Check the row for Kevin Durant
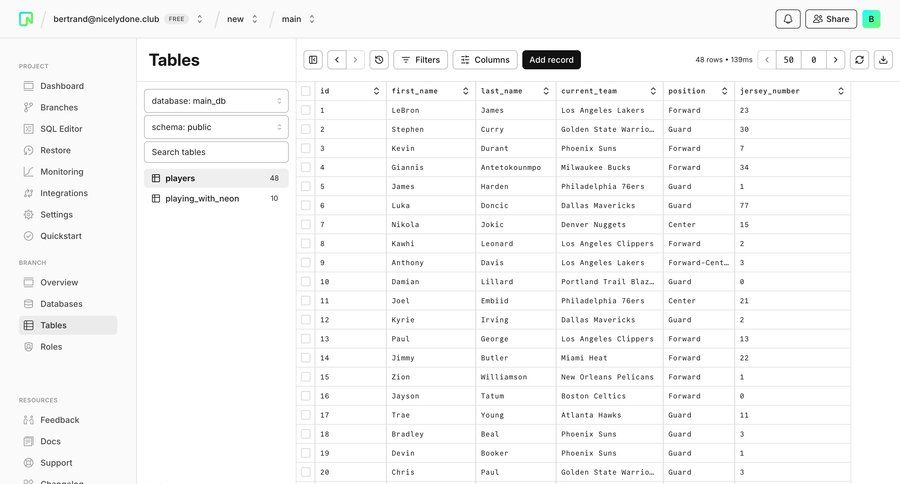Image resolution: width=900 pixels, height=484 pixels. [x=306, y=148]
